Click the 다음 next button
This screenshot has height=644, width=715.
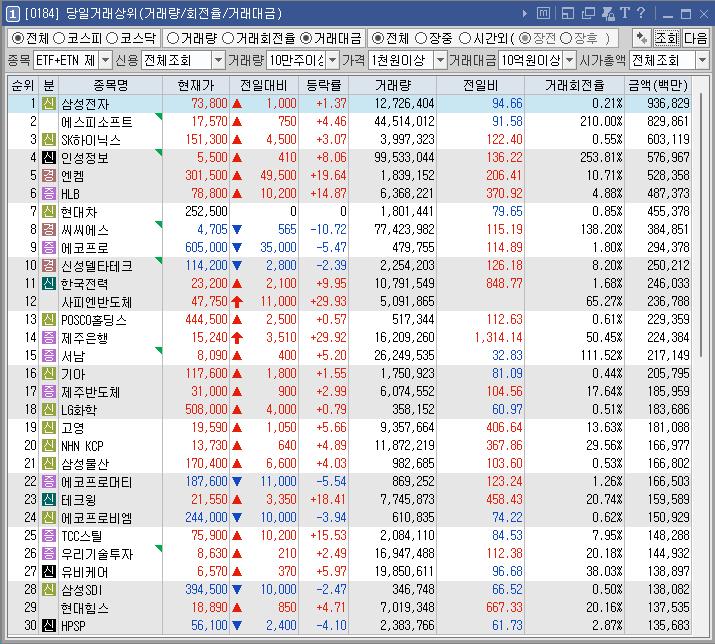[x=695, y=38]
